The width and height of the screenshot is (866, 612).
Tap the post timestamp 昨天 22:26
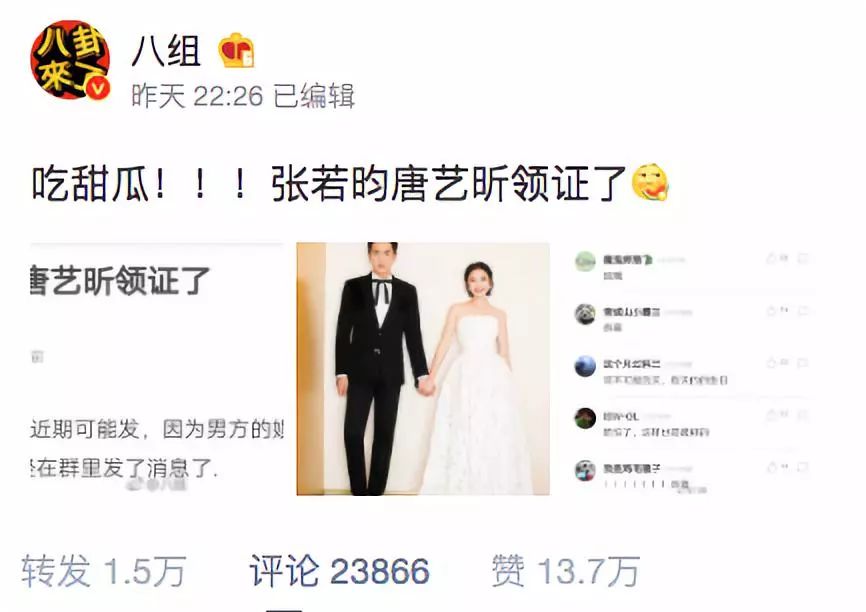pos(197,96)
